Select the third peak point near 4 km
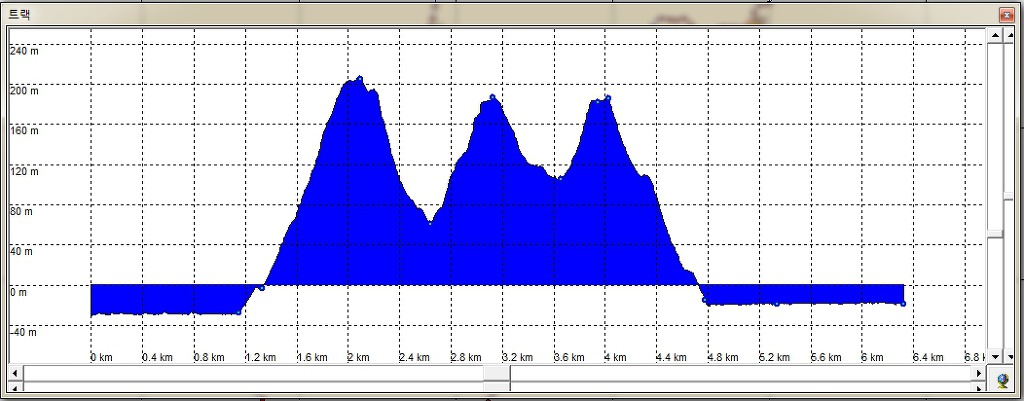Image resolution: width=1024 pixels, height=401 pixels. click(608, 98)
